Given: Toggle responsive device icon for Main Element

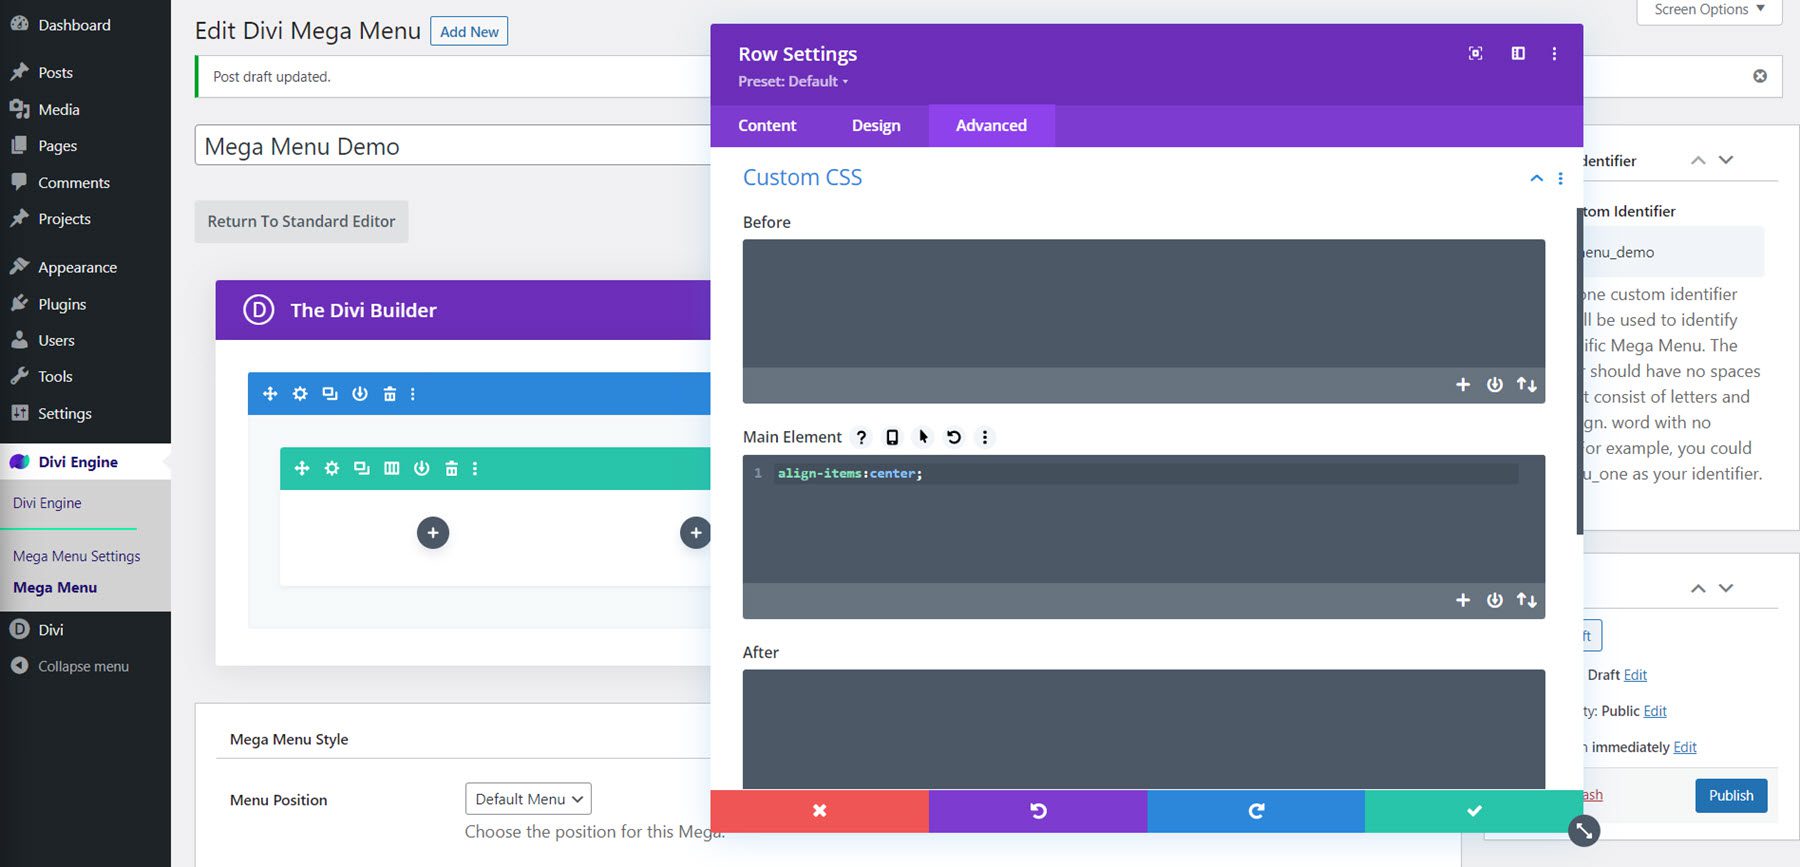Looking at the screenshot, I should point(892,437).
